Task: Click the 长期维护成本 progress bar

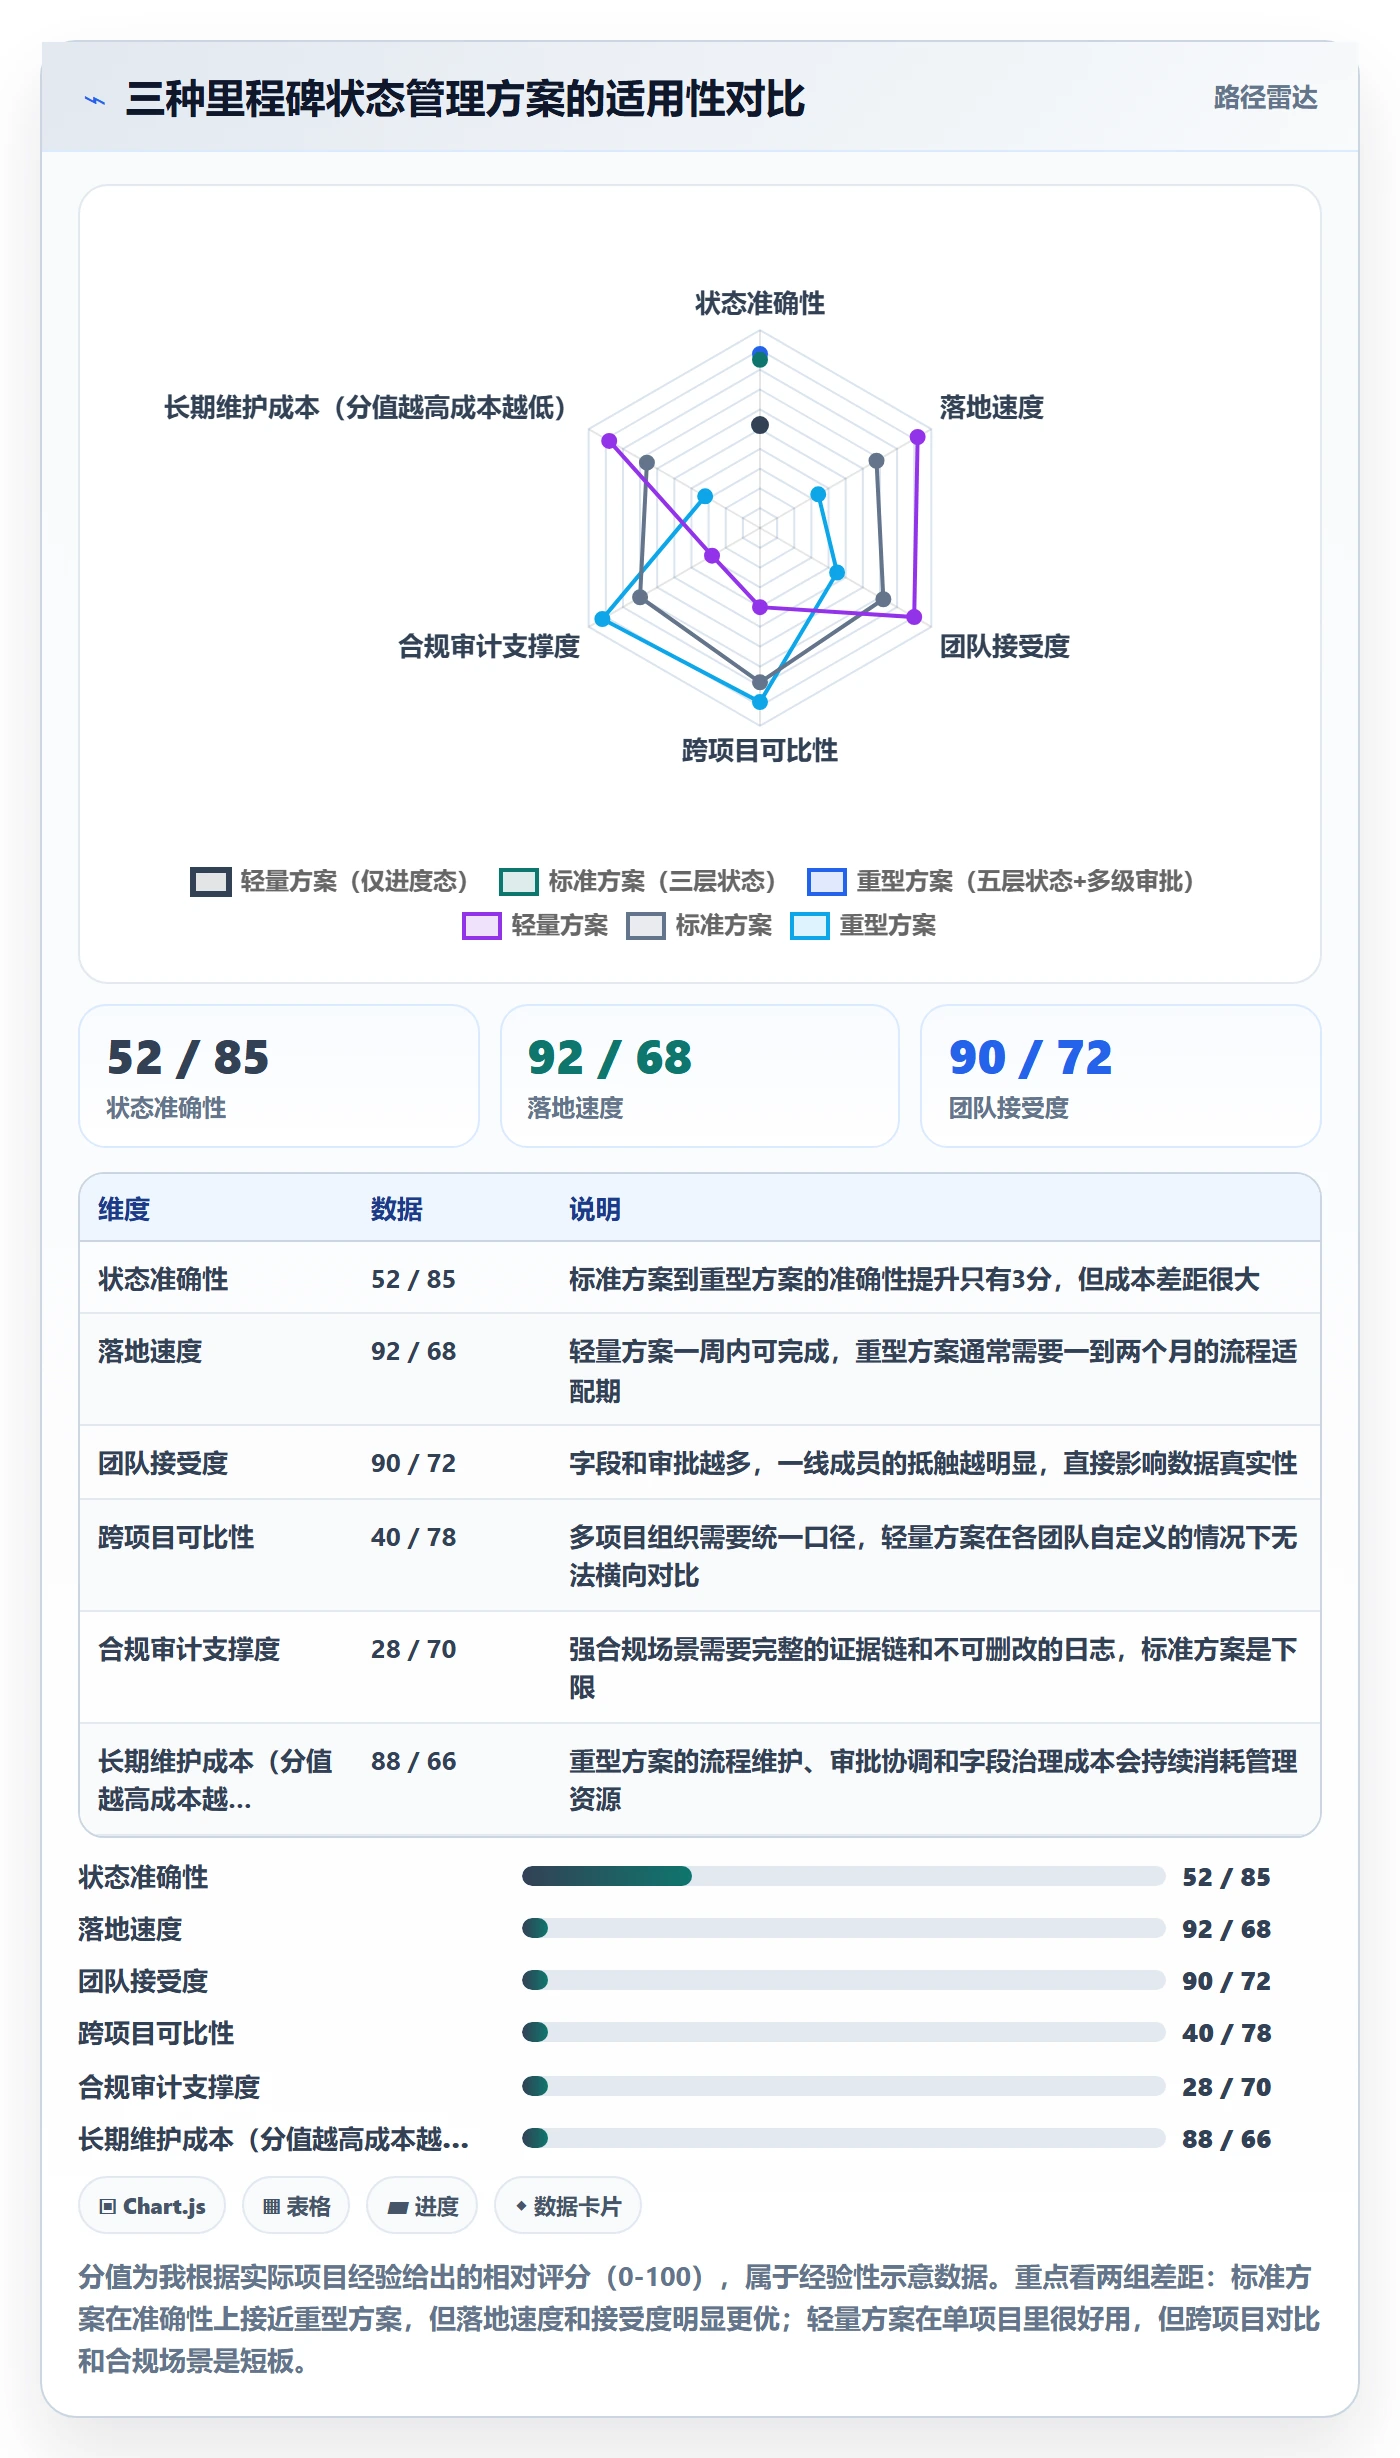Action: tap(844, 2138)
